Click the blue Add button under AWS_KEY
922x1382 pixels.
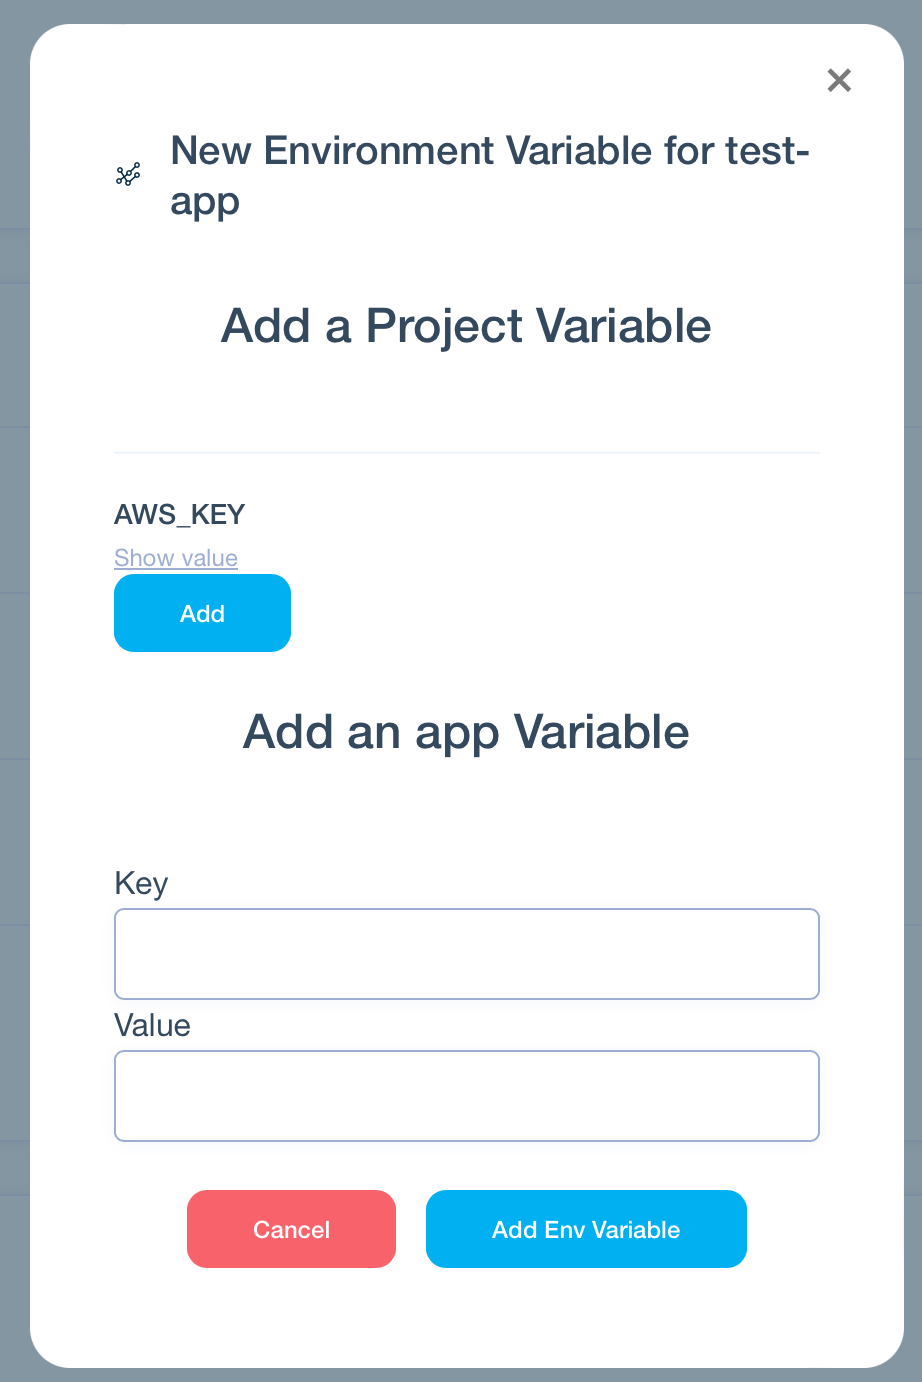[202, 613]
